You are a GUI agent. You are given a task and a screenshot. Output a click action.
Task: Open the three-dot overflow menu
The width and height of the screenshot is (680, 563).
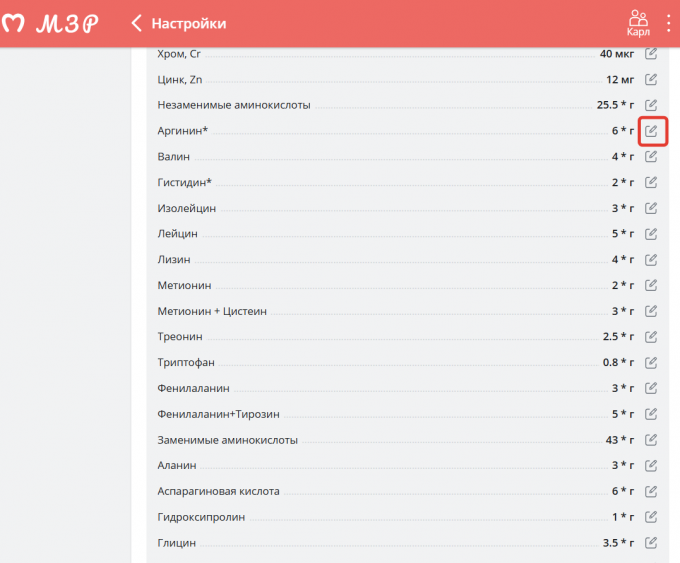[x=669, y=23]
